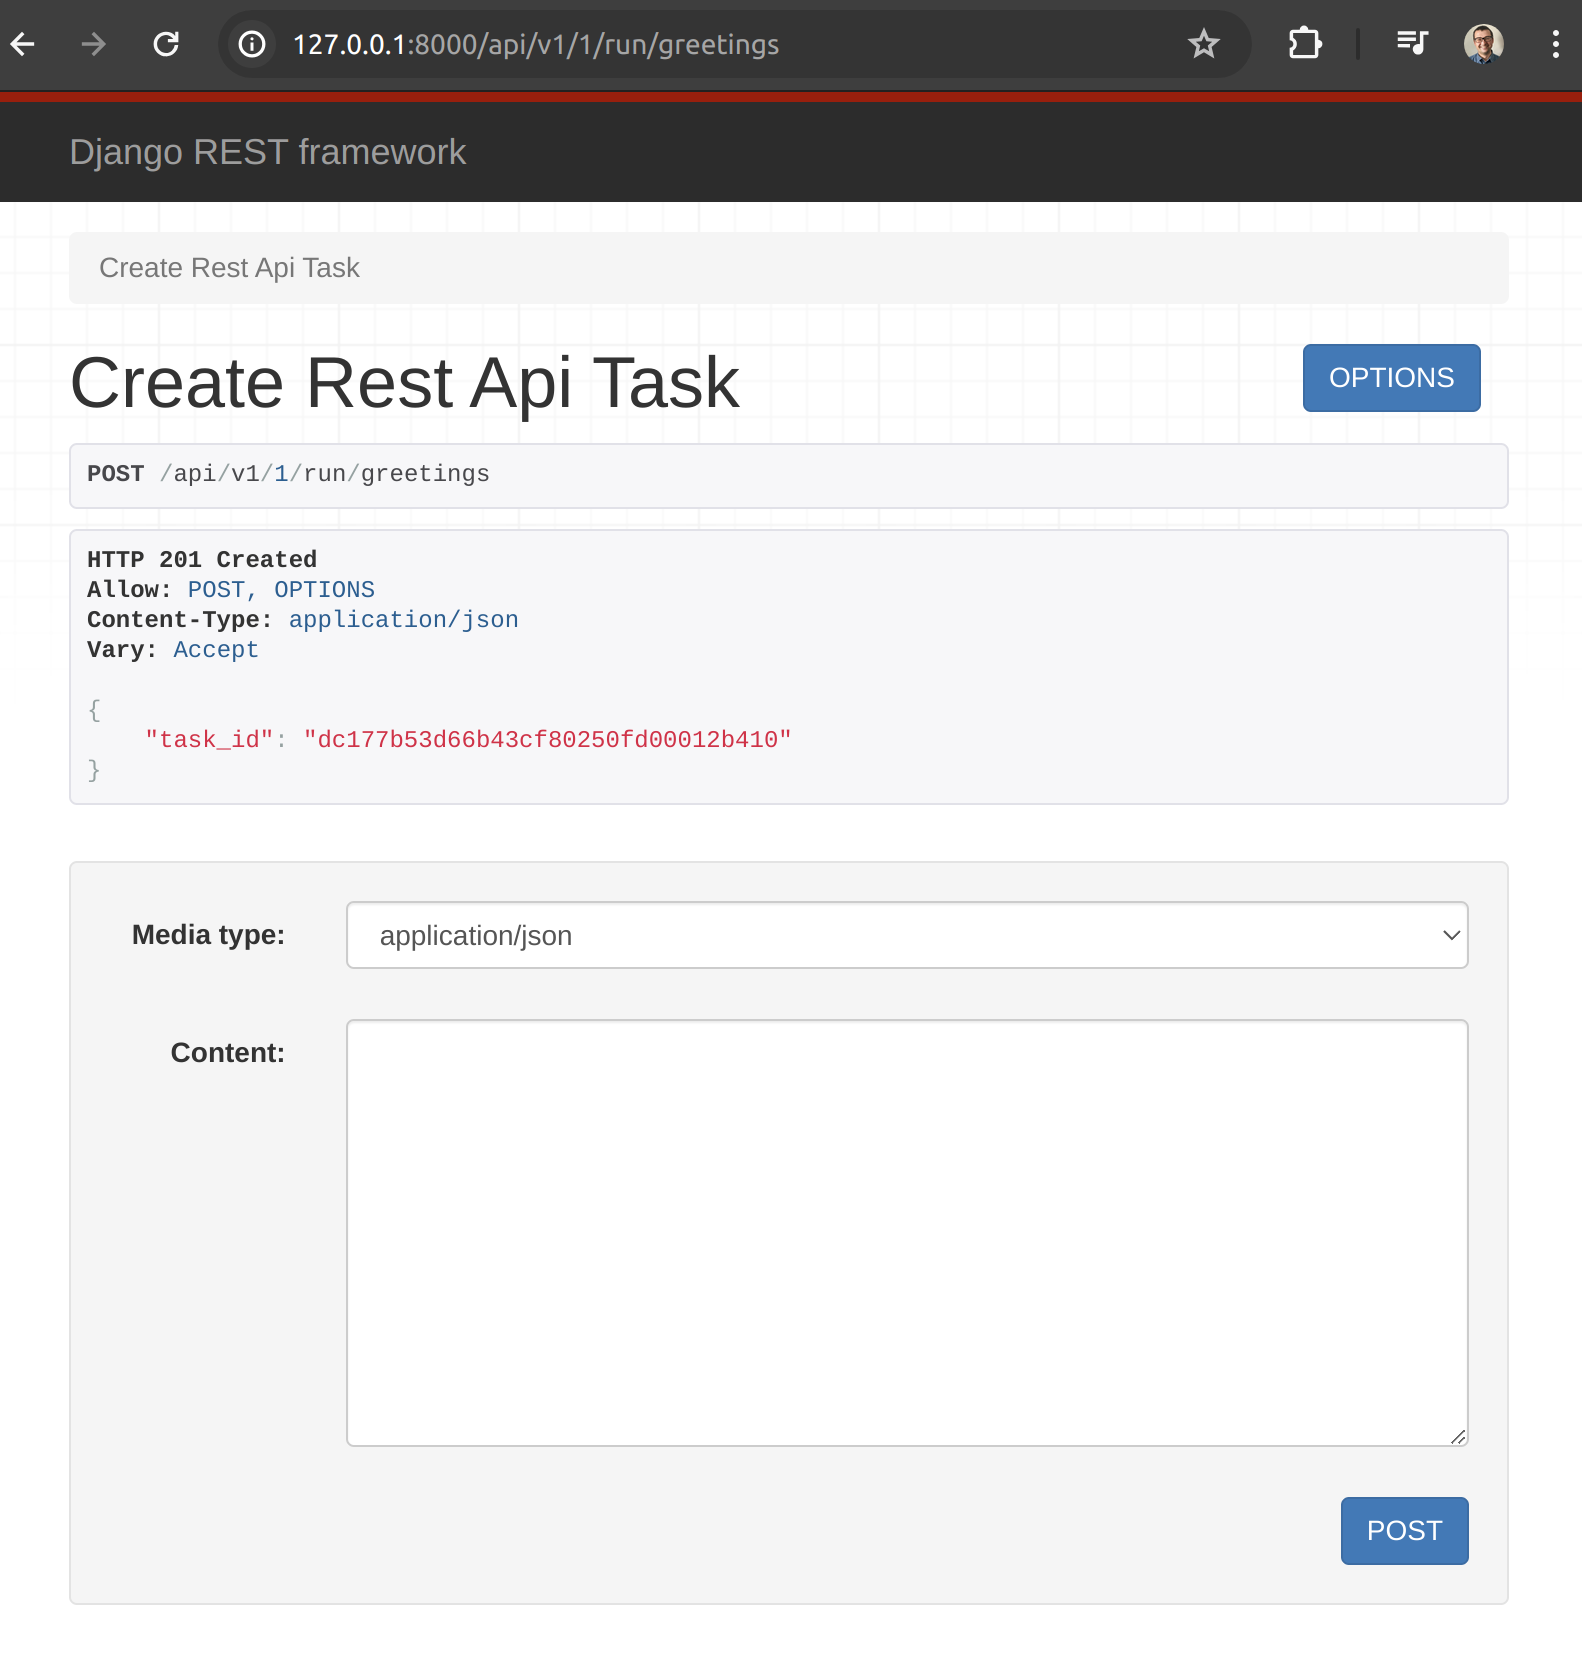Open the extensions puzzle icon

(x=1305, y=44)
